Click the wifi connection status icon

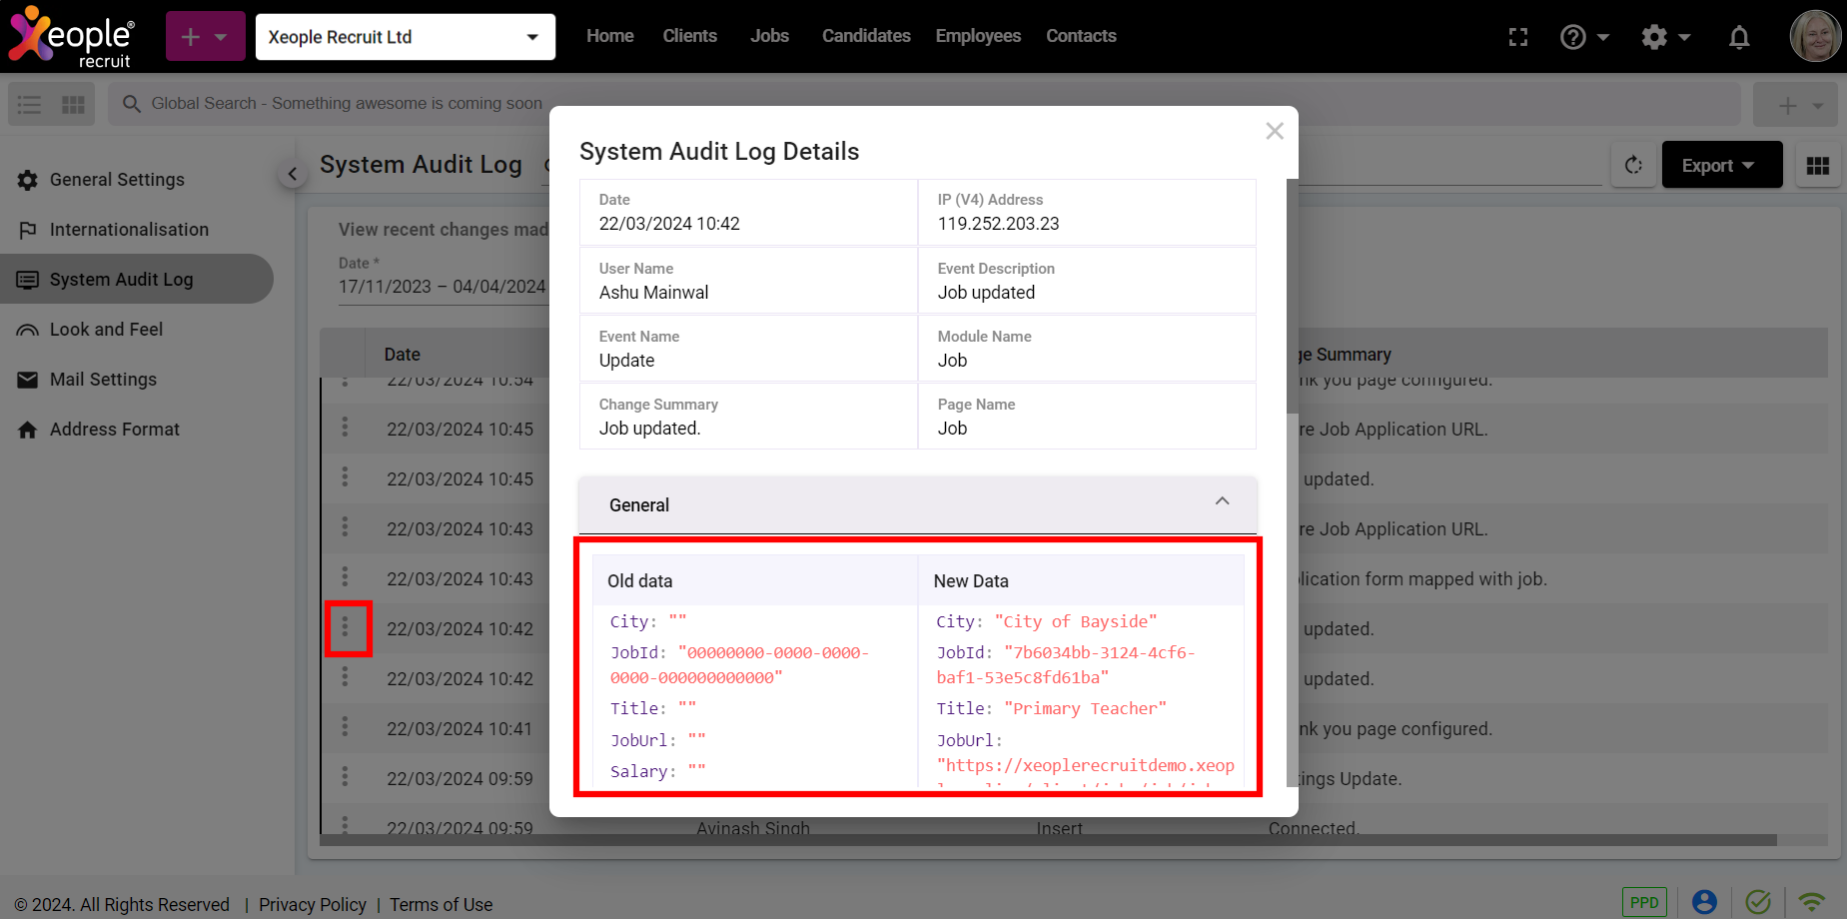coord(1811,902)
